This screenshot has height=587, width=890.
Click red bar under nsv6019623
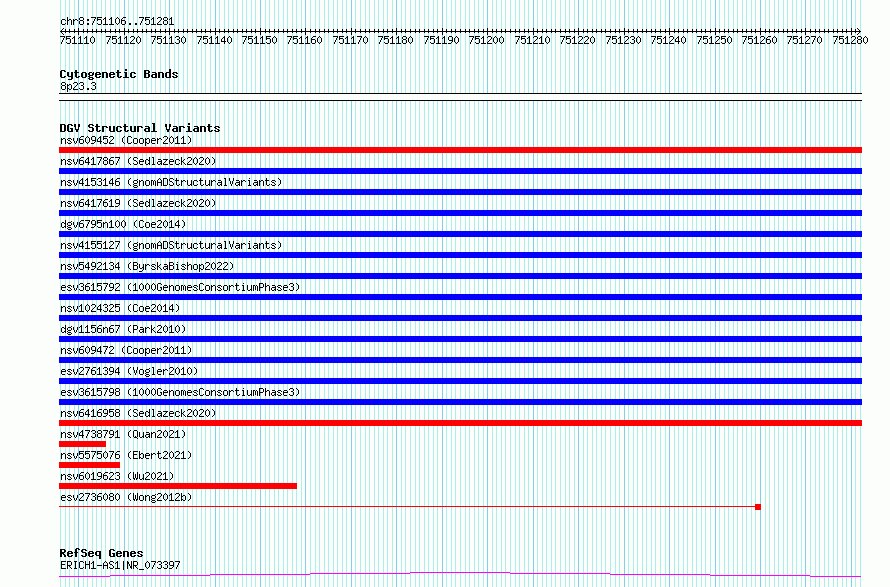(x=178, y=486)
